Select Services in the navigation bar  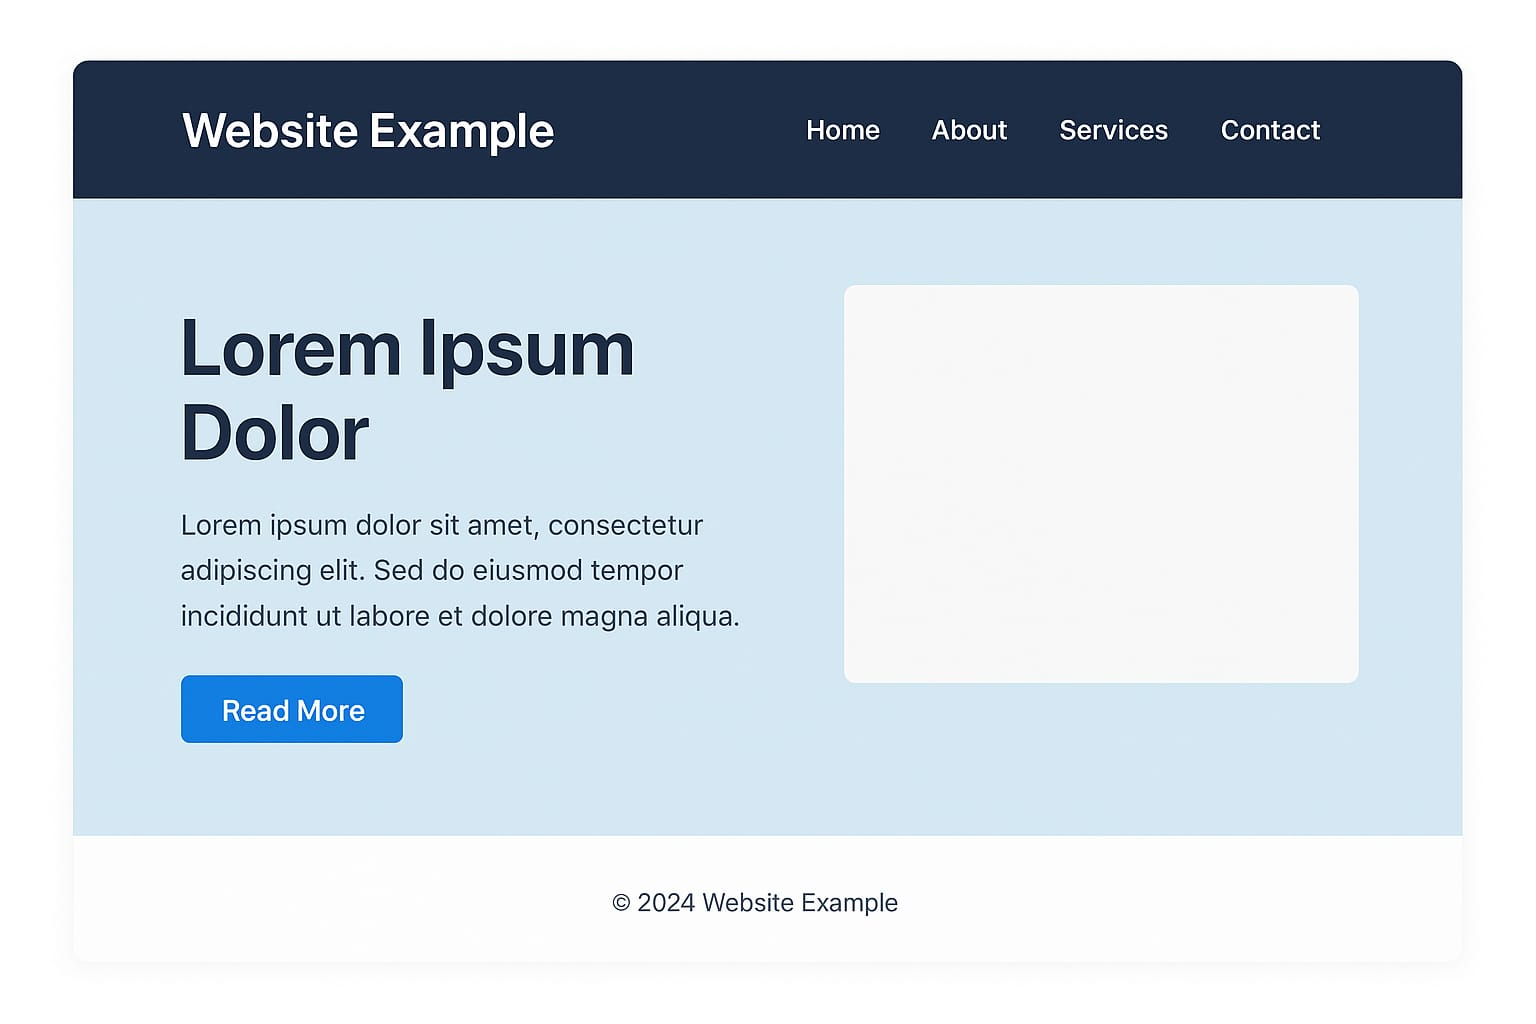click(x=1113, y=130)
